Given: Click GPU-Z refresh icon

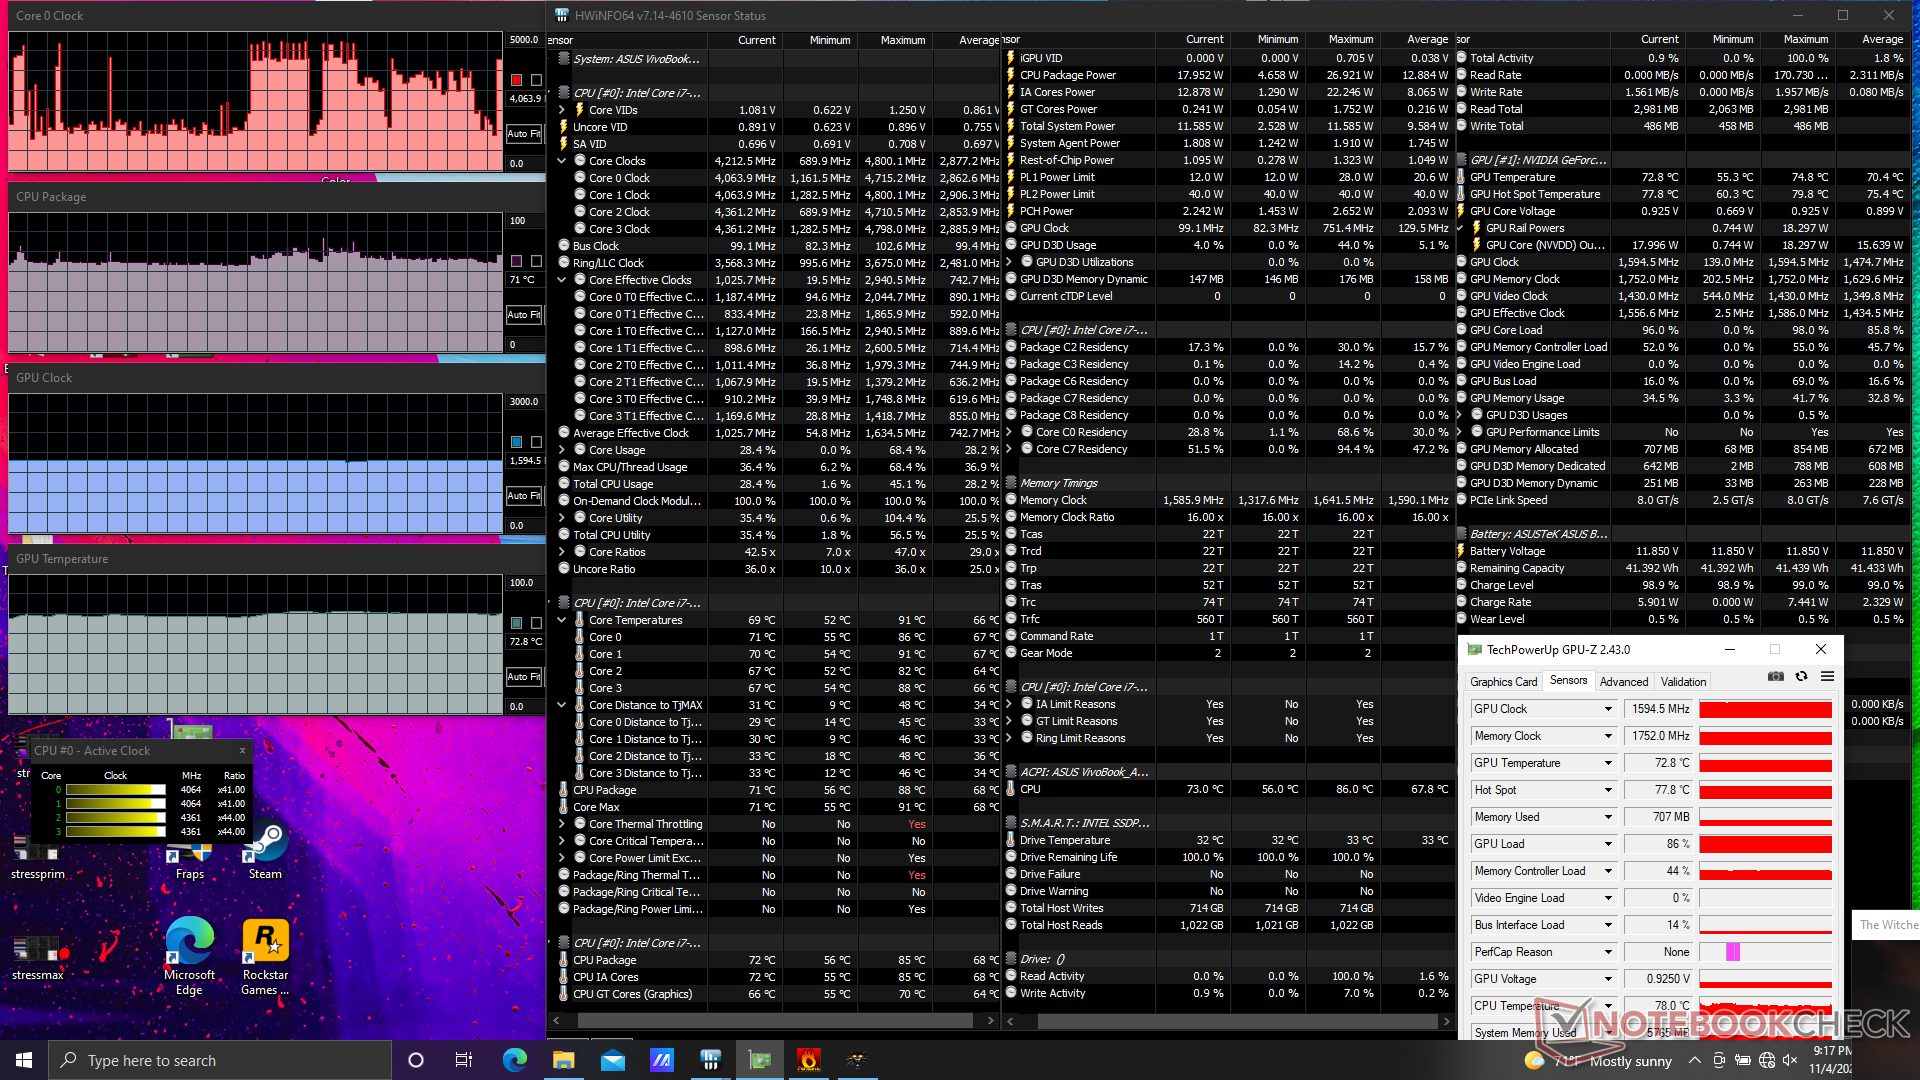Looking at the screenshot, I should pyautogui.click(x=1801, y=677).
